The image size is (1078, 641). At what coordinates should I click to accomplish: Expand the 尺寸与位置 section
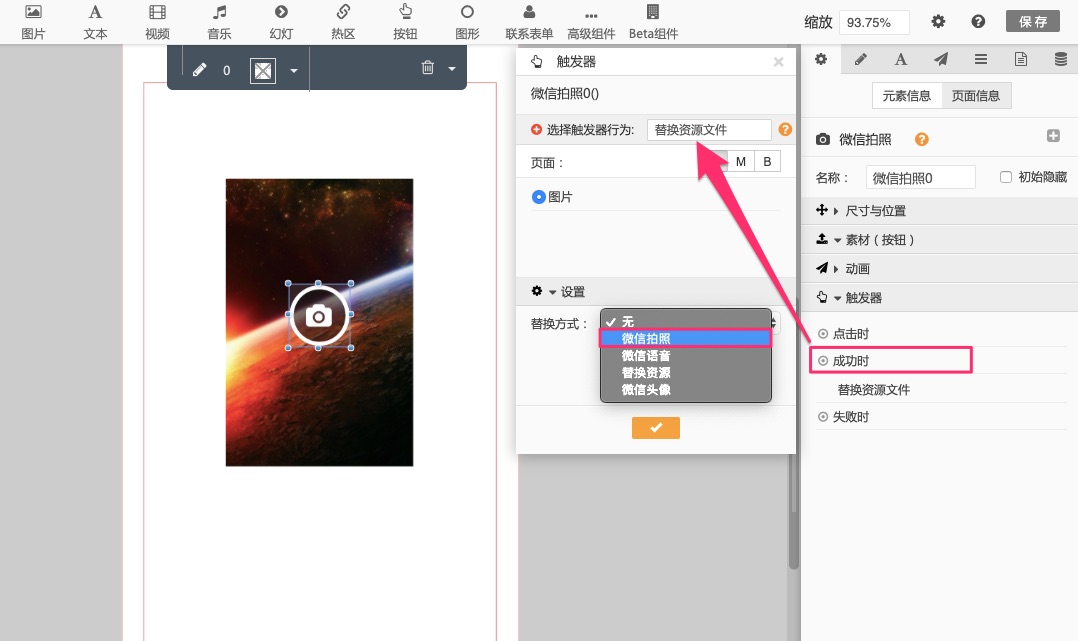point(875,211)
